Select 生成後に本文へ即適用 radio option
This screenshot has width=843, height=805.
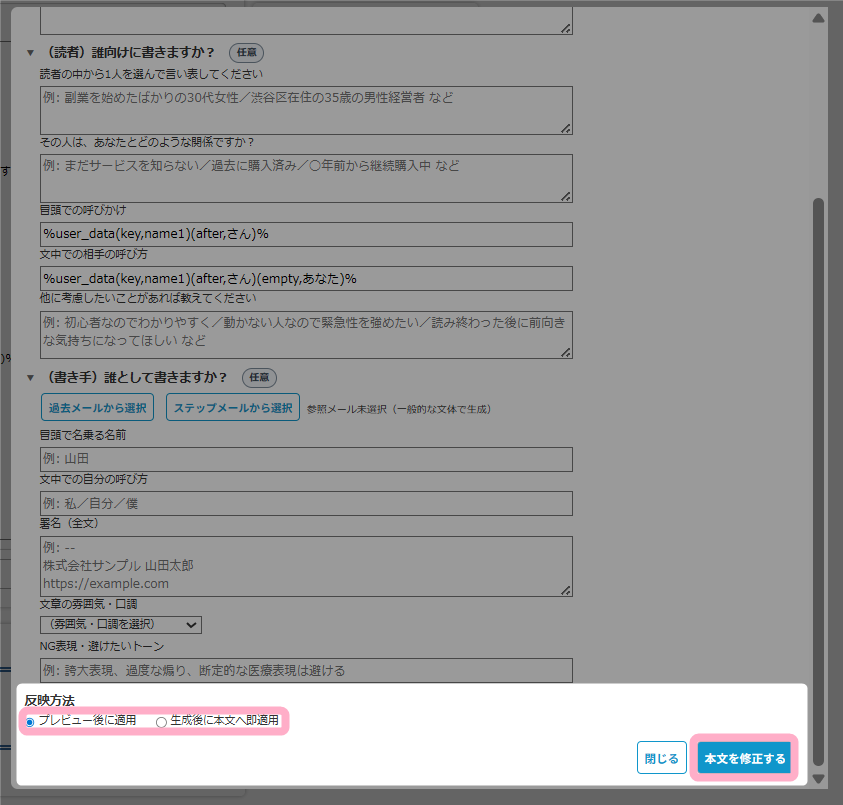162,721
